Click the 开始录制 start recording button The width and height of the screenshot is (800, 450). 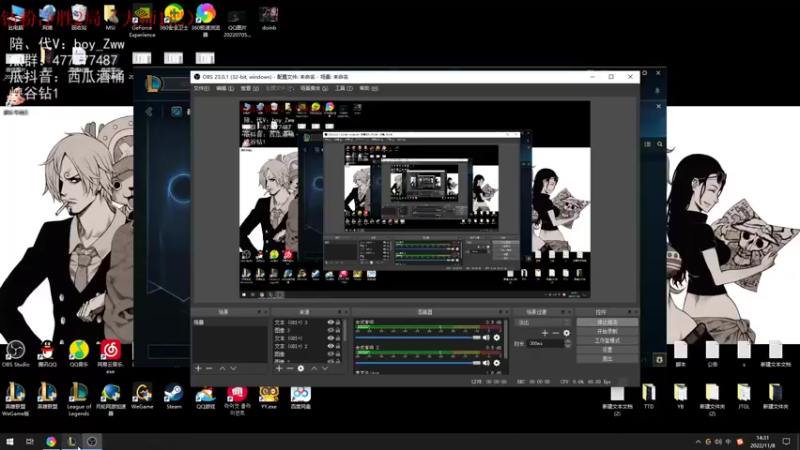click(x=607, y=331)
